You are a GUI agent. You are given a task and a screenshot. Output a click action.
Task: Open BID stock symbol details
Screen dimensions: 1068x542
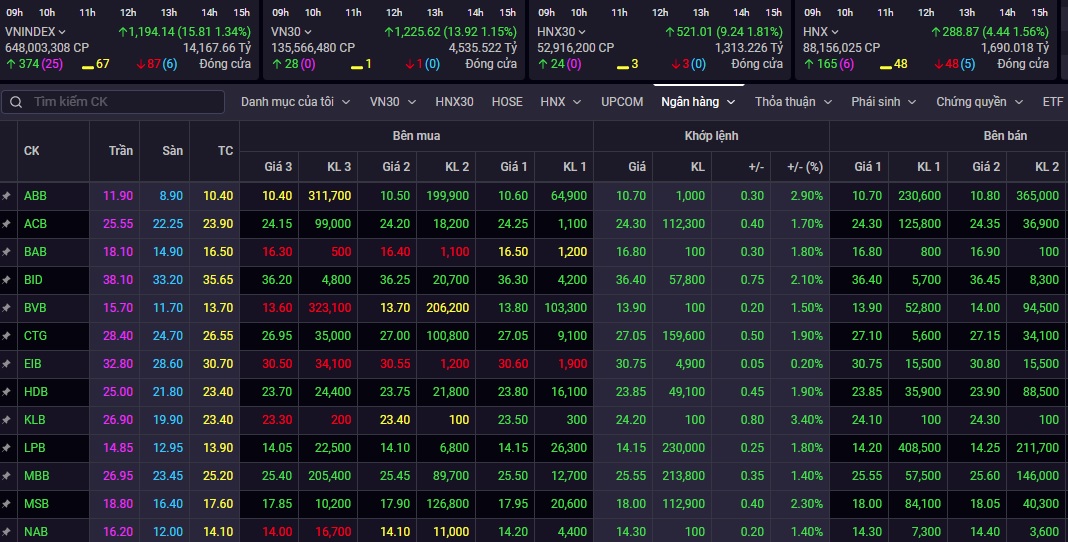tap(33, 280)
